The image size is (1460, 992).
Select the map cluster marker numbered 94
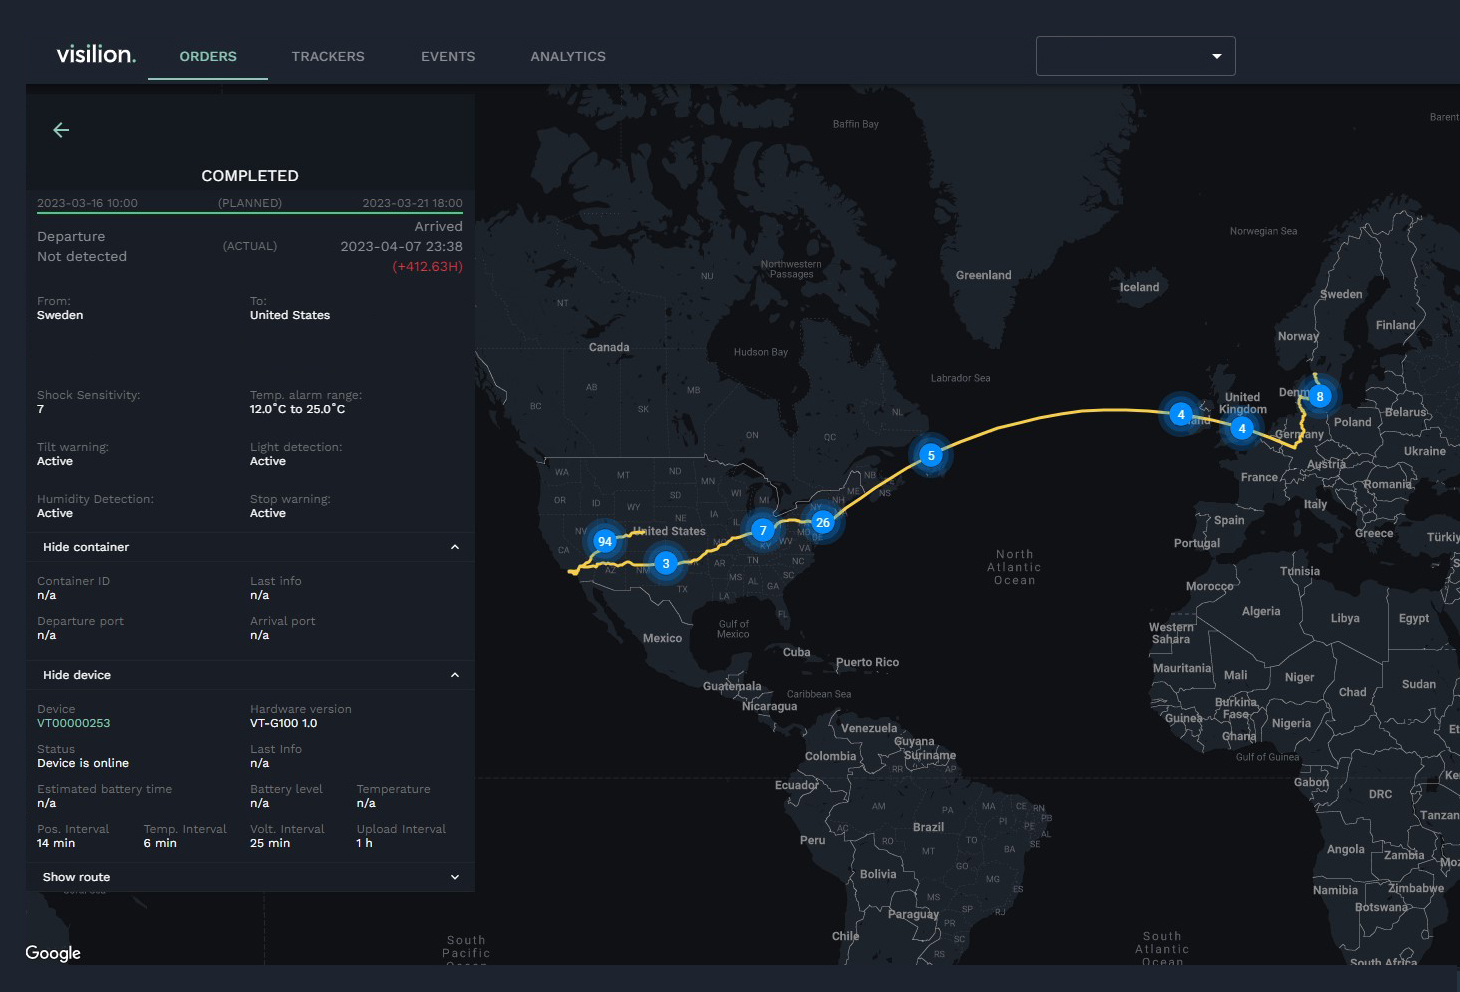coord(604,541)
